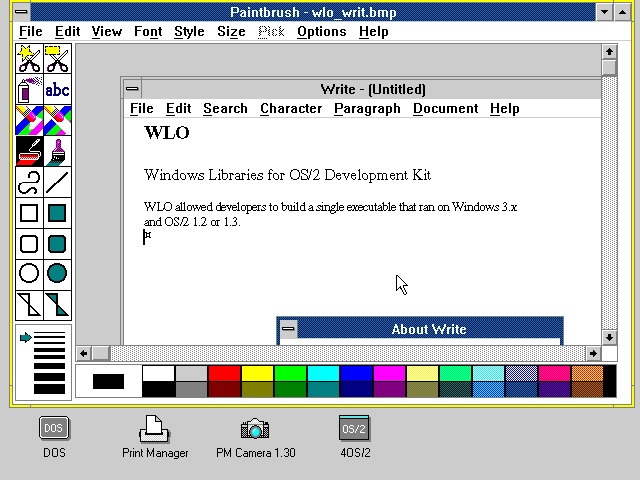Image resolution: width=640 pixels, height=480 pixels.
Task: Pick the dark red color swatch
Action: 224,389
